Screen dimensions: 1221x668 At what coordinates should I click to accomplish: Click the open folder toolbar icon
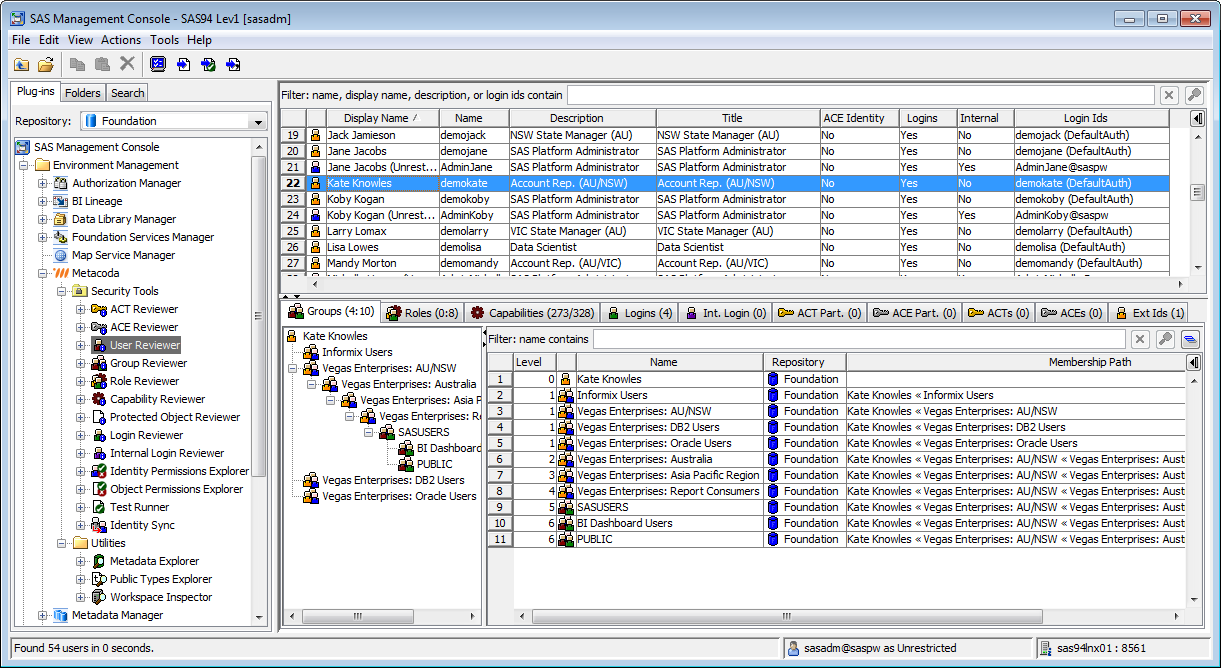point(46,64)
